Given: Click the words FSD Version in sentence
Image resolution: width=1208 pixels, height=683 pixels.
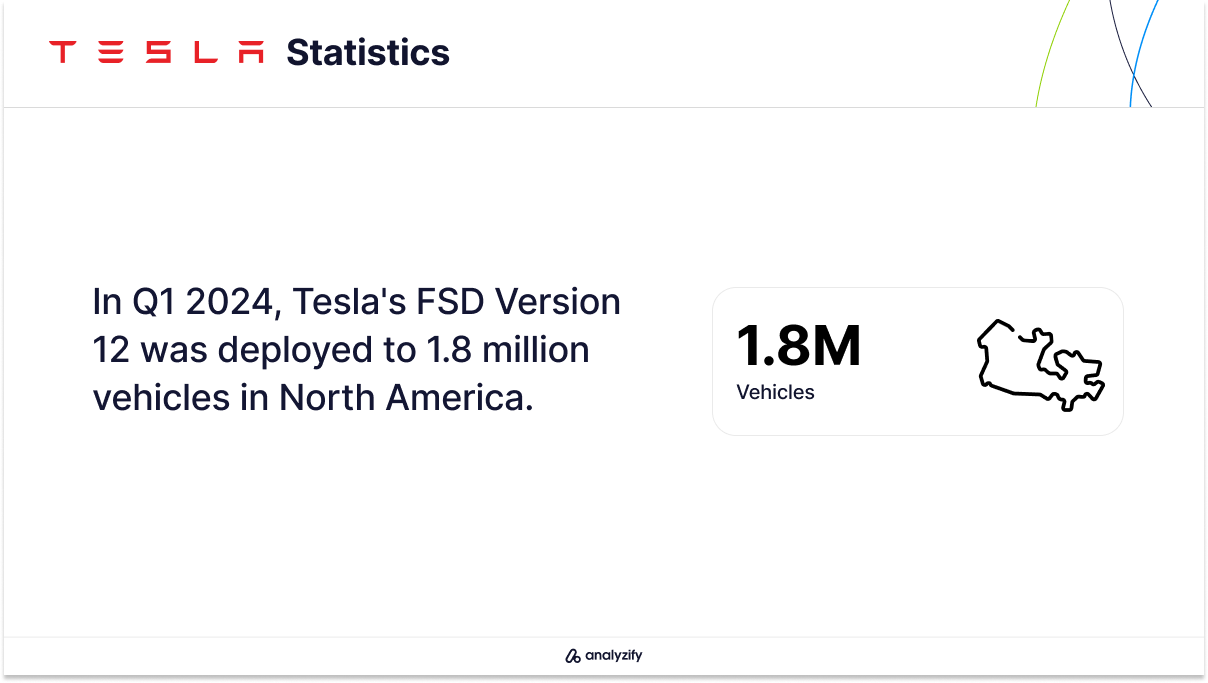Looking at the screenshot, I should tap(521, 301).
